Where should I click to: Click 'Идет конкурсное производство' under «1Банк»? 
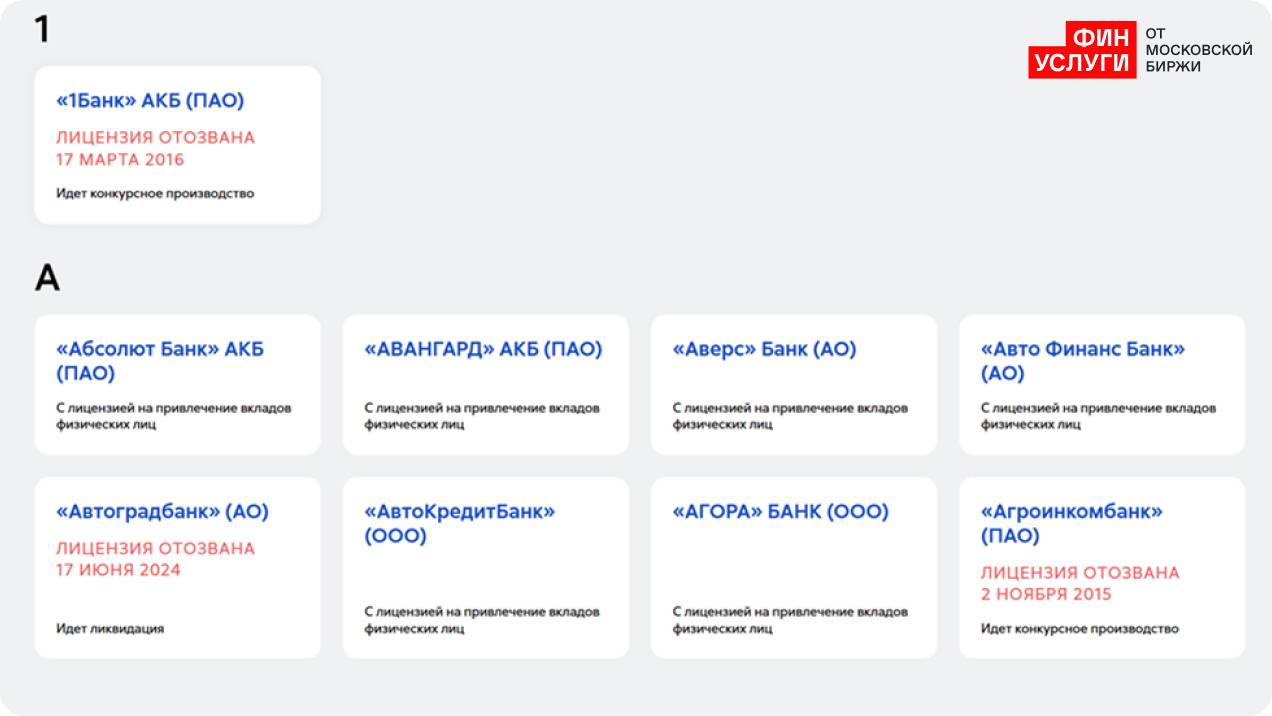(x=155, y=193)
